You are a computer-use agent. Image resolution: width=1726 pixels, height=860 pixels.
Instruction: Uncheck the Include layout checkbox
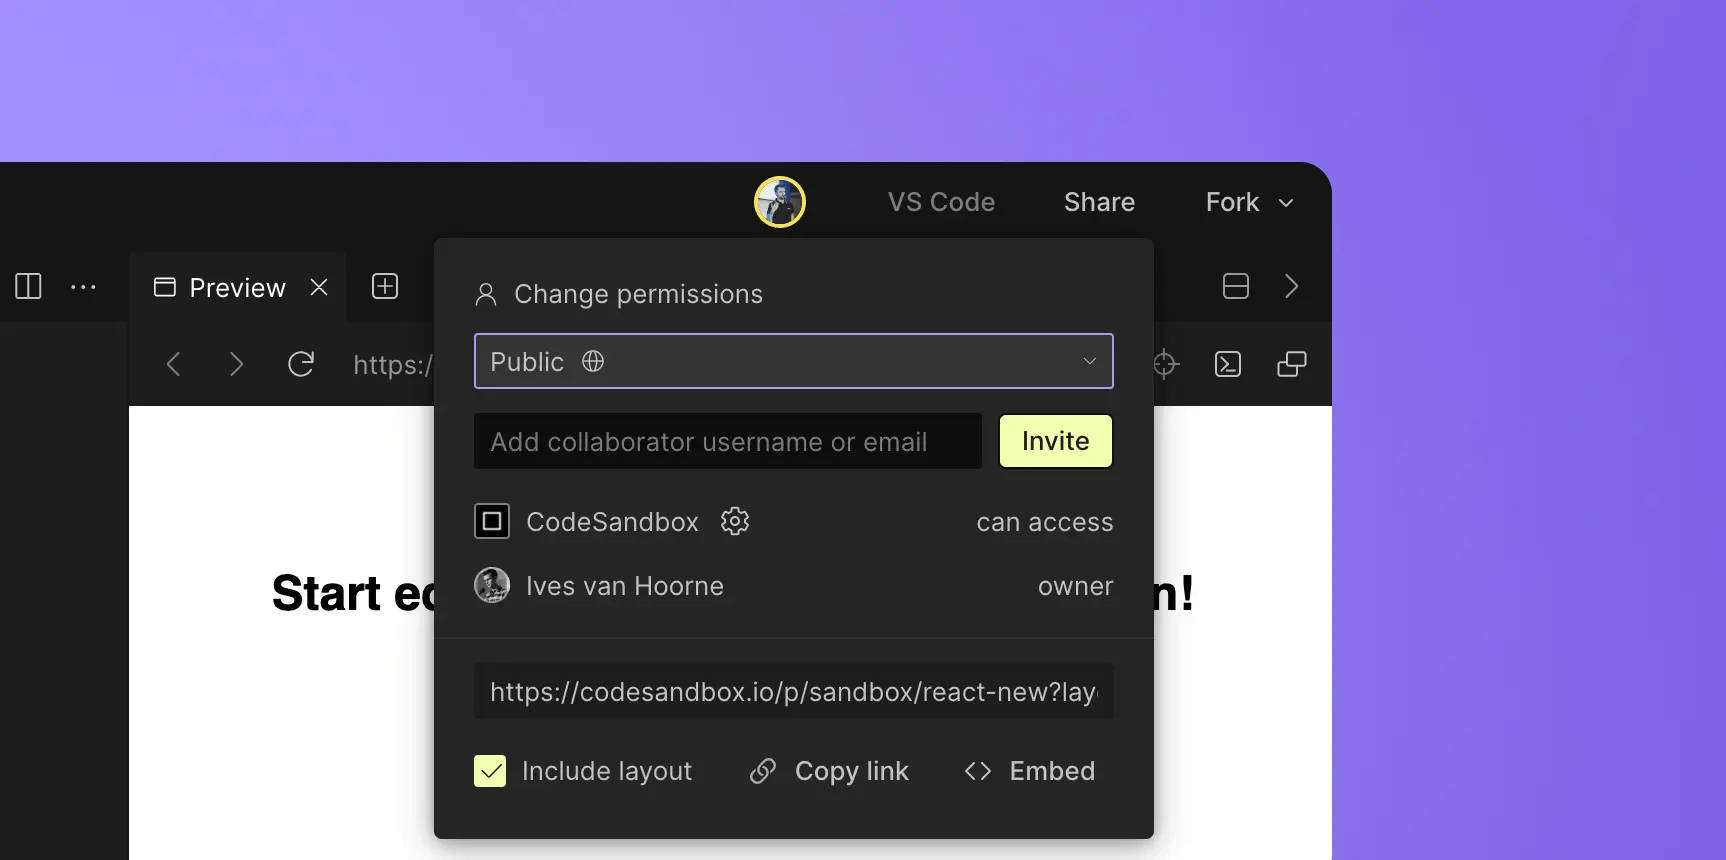click(x=489, y=771)
